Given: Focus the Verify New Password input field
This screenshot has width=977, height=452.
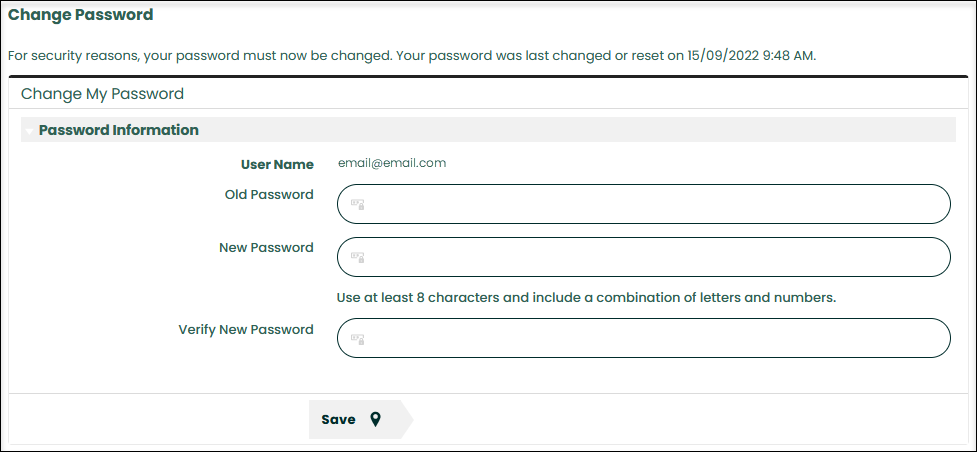Looking at the screenshot, I should (650, 338).
